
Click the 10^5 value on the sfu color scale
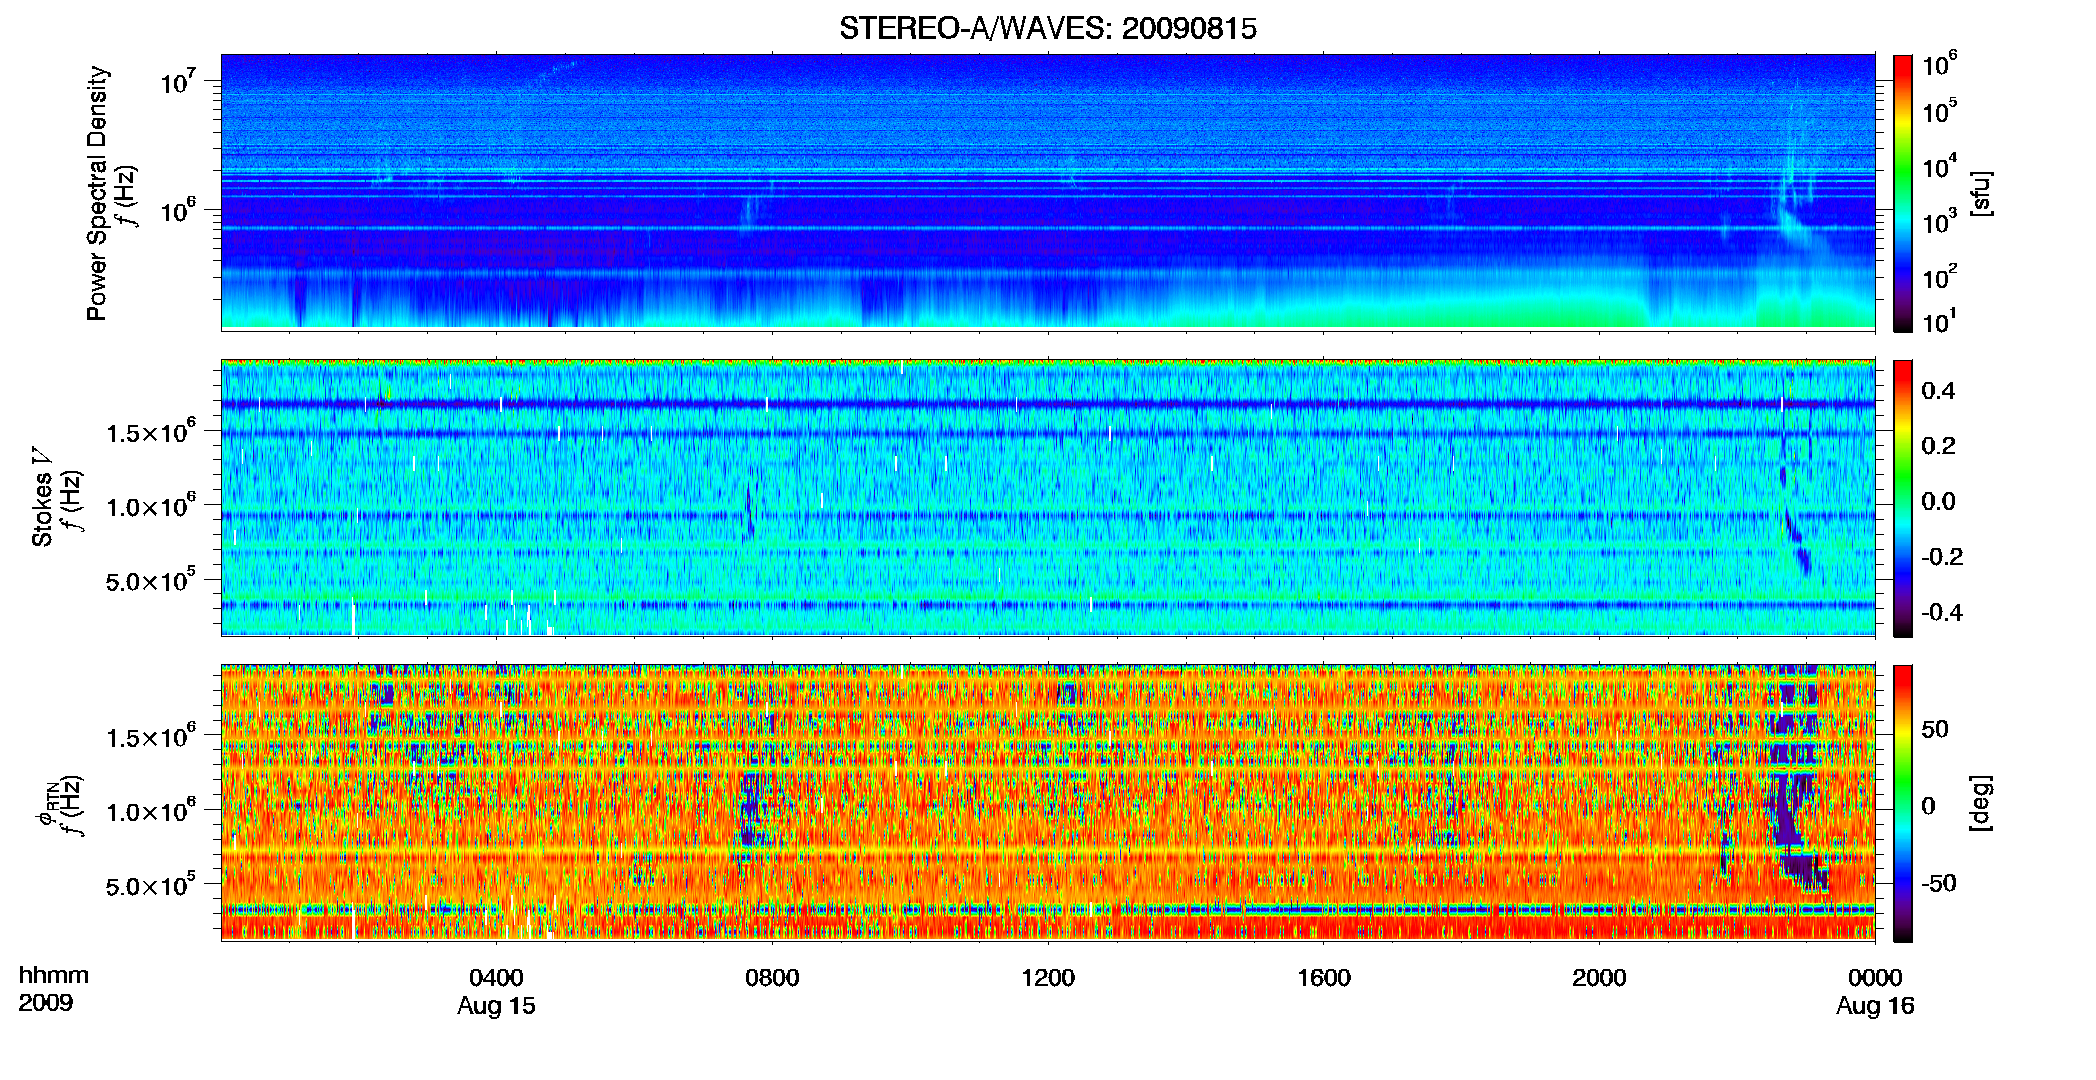tap(1939, 111)
